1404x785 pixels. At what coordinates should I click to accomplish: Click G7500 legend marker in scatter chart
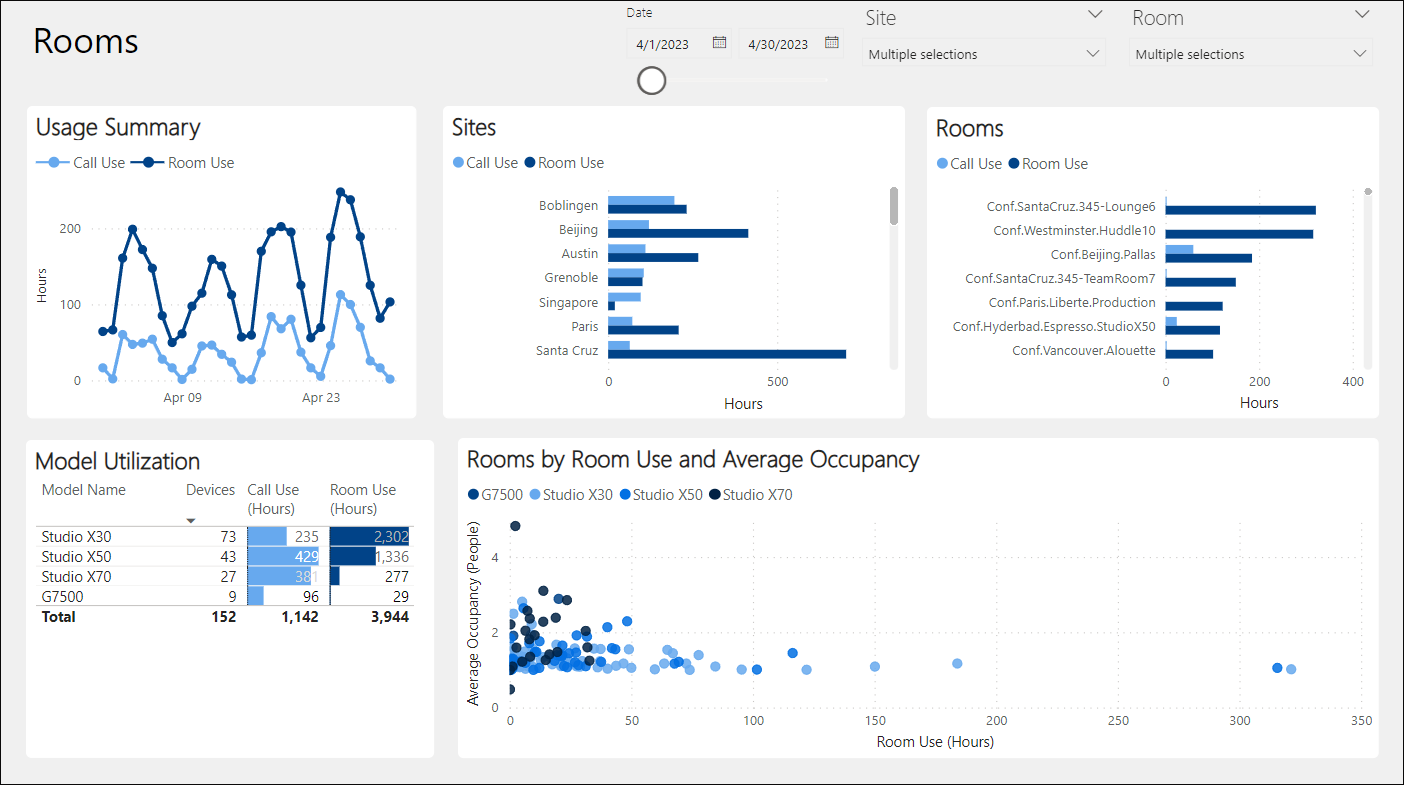473,494
